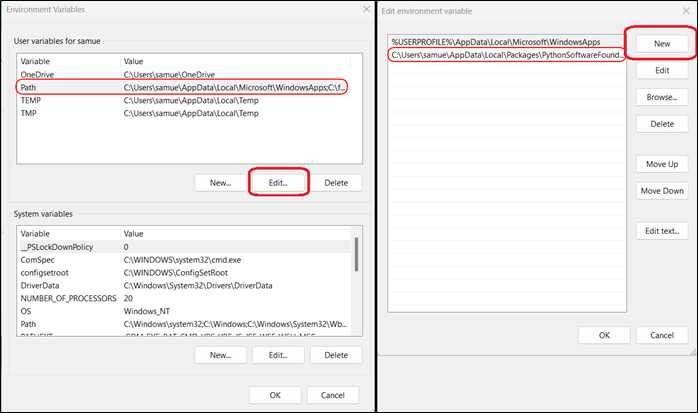
Task: Click Delete under system variables
Action: point(336,355)
